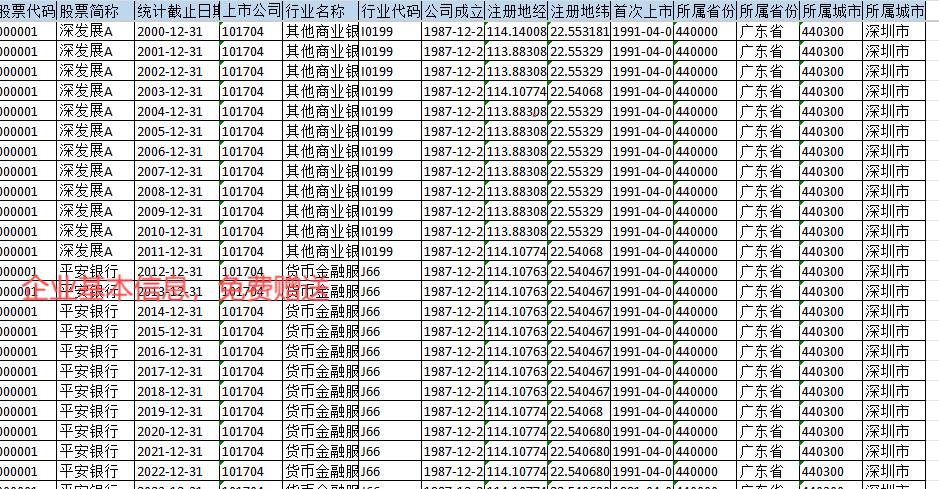Select 其他商业银 cell in the 2004-12-31 row

tap(320, 111)
